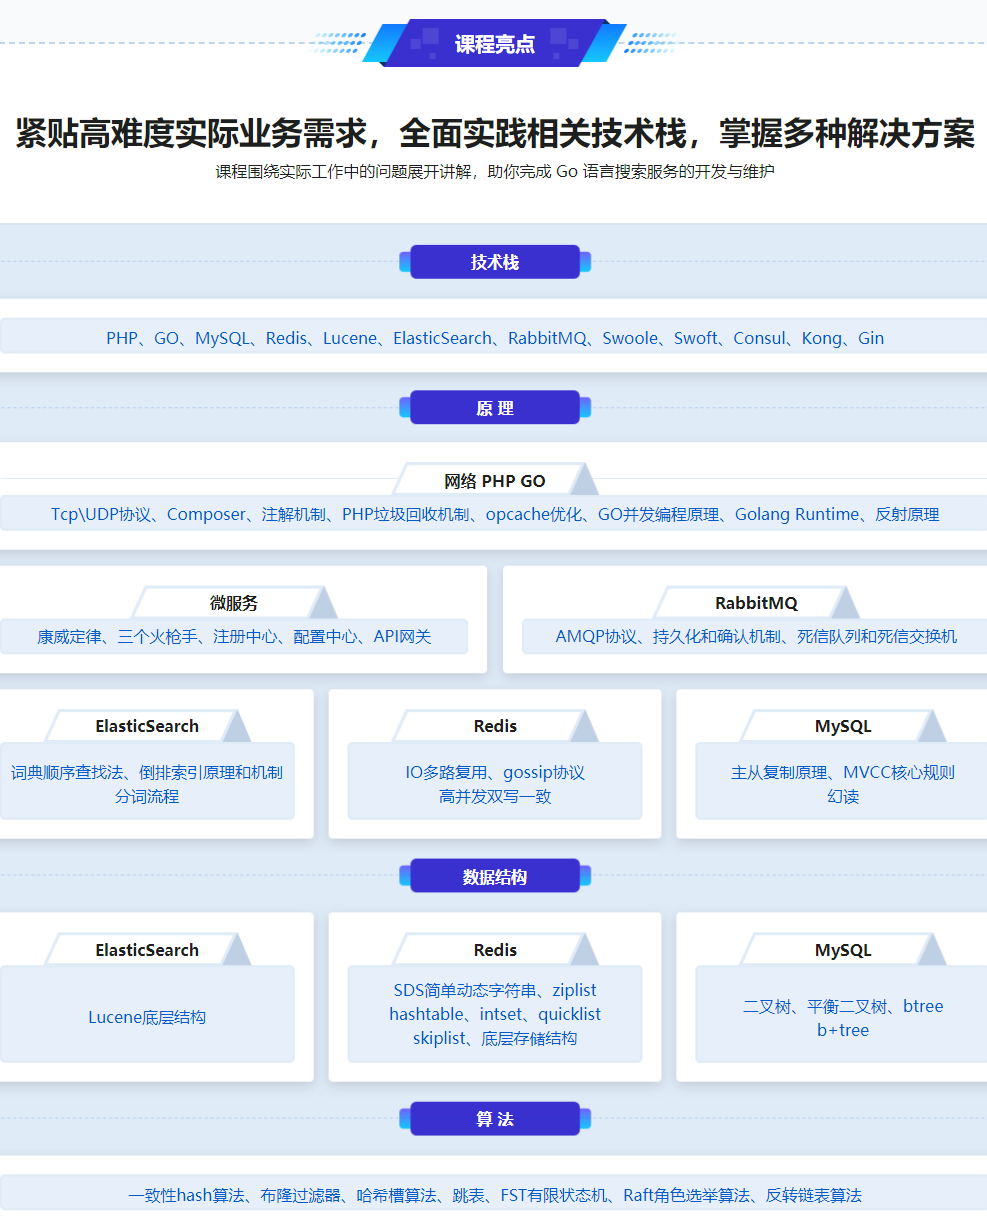
Task: Click the 课程亮点 banner title
Action: click(494, 44)
